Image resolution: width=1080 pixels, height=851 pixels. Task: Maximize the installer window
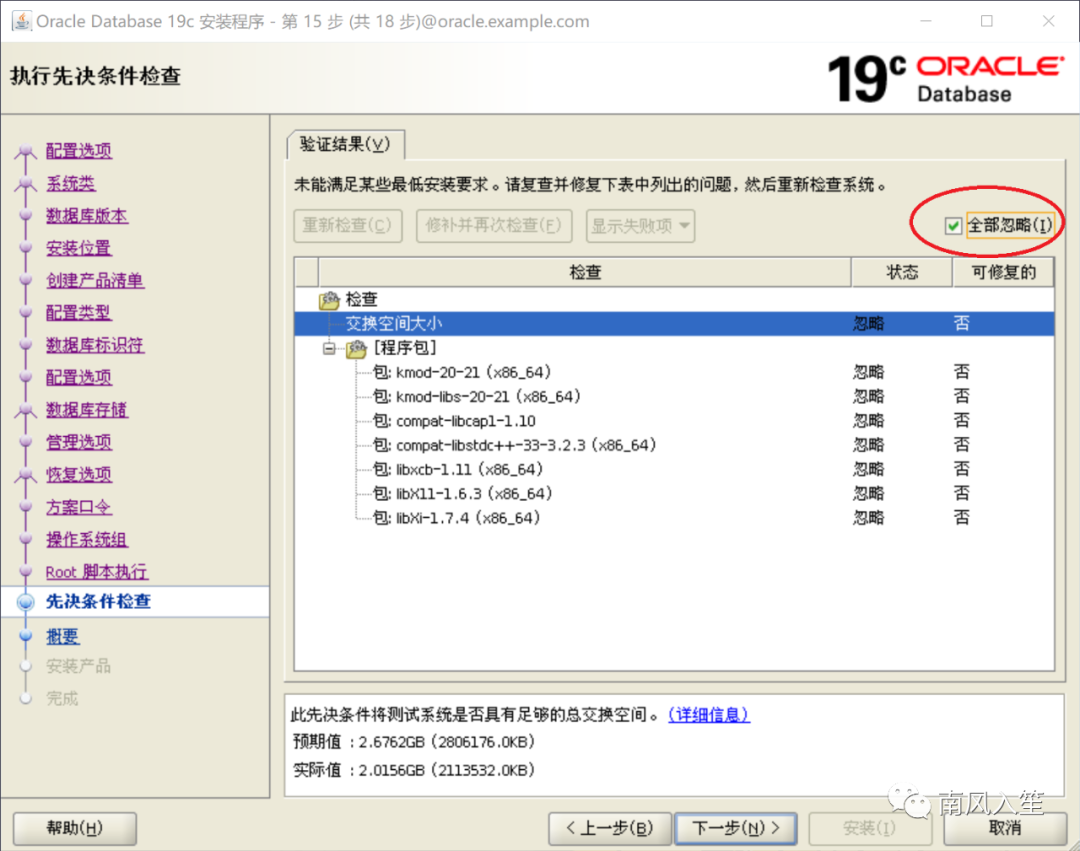pos(986,21)
